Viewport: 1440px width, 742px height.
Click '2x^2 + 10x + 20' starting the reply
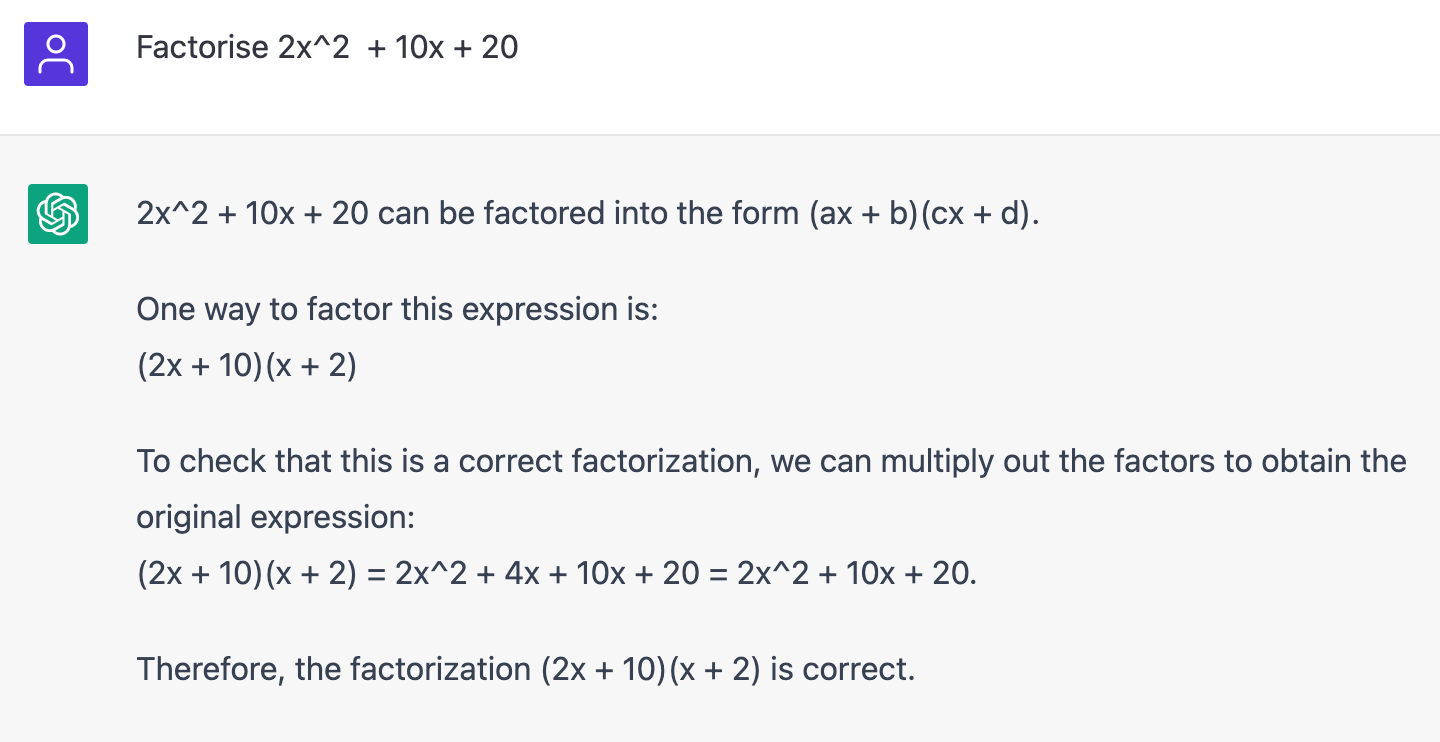[x=253, y=214]
